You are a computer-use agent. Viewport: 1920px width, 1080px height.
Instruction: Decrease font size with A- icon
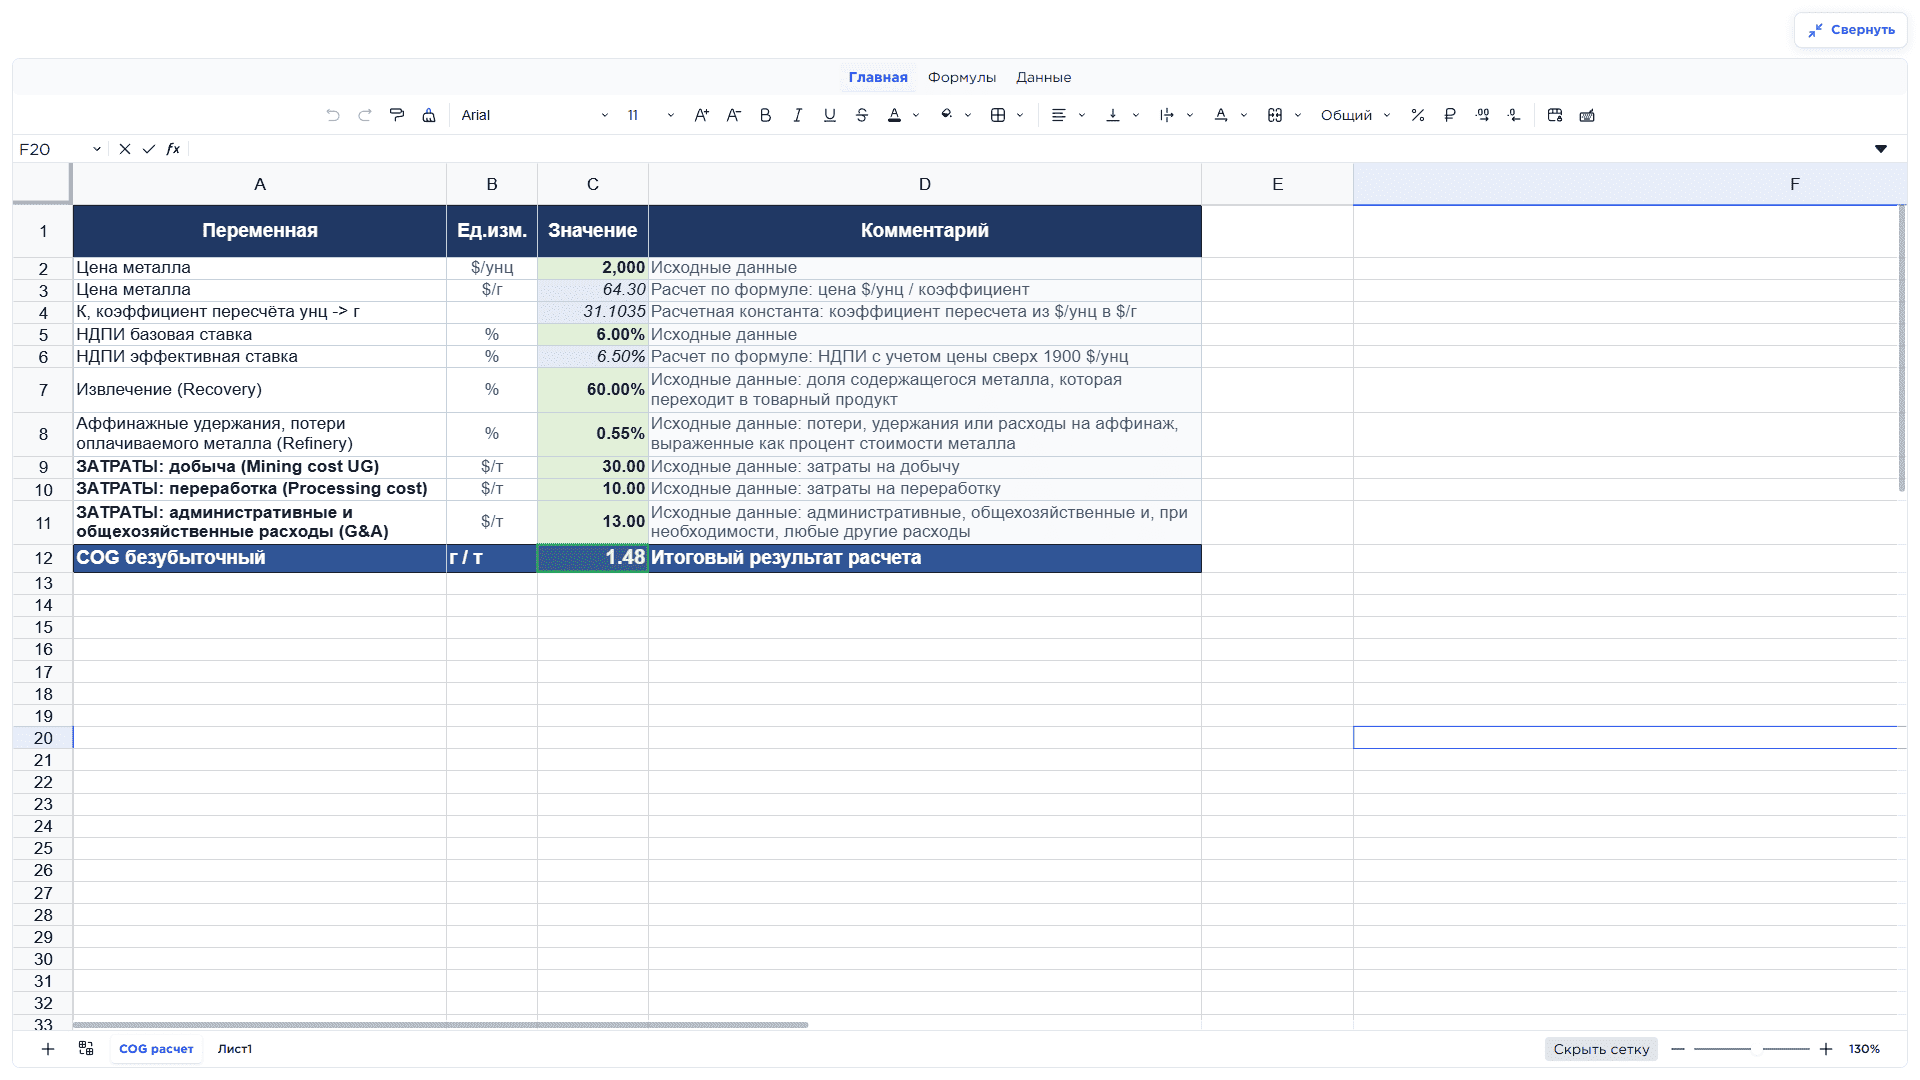pos(734,115)
